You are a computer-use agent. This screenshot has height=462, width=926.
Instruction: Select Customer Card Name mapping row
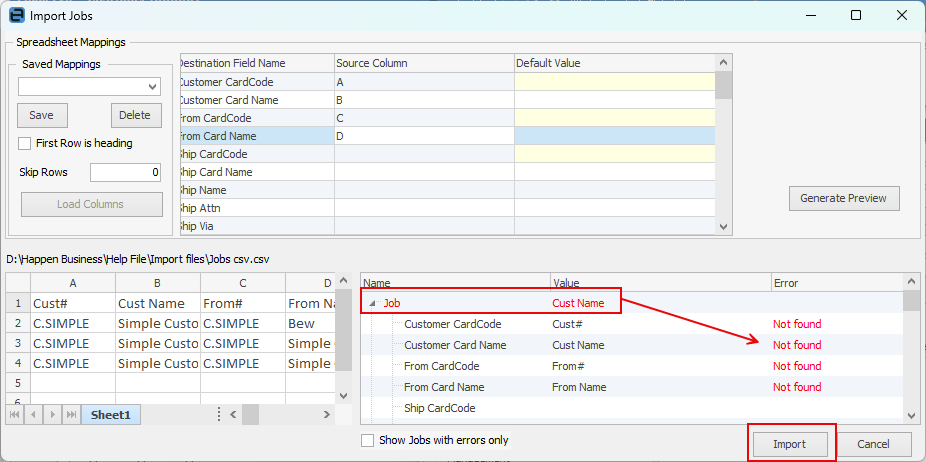click(447, 100)
